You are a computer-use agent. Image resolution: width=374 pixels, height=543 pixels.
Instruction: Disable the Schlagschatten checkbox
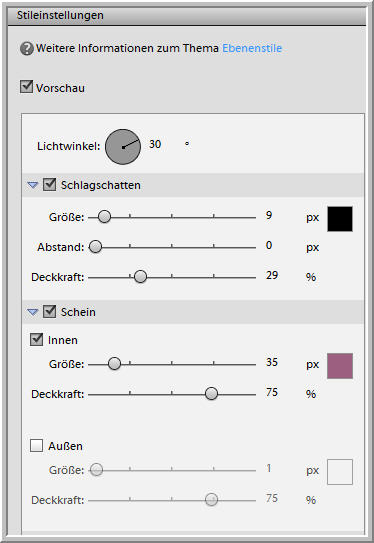click(x=50, y=184)
